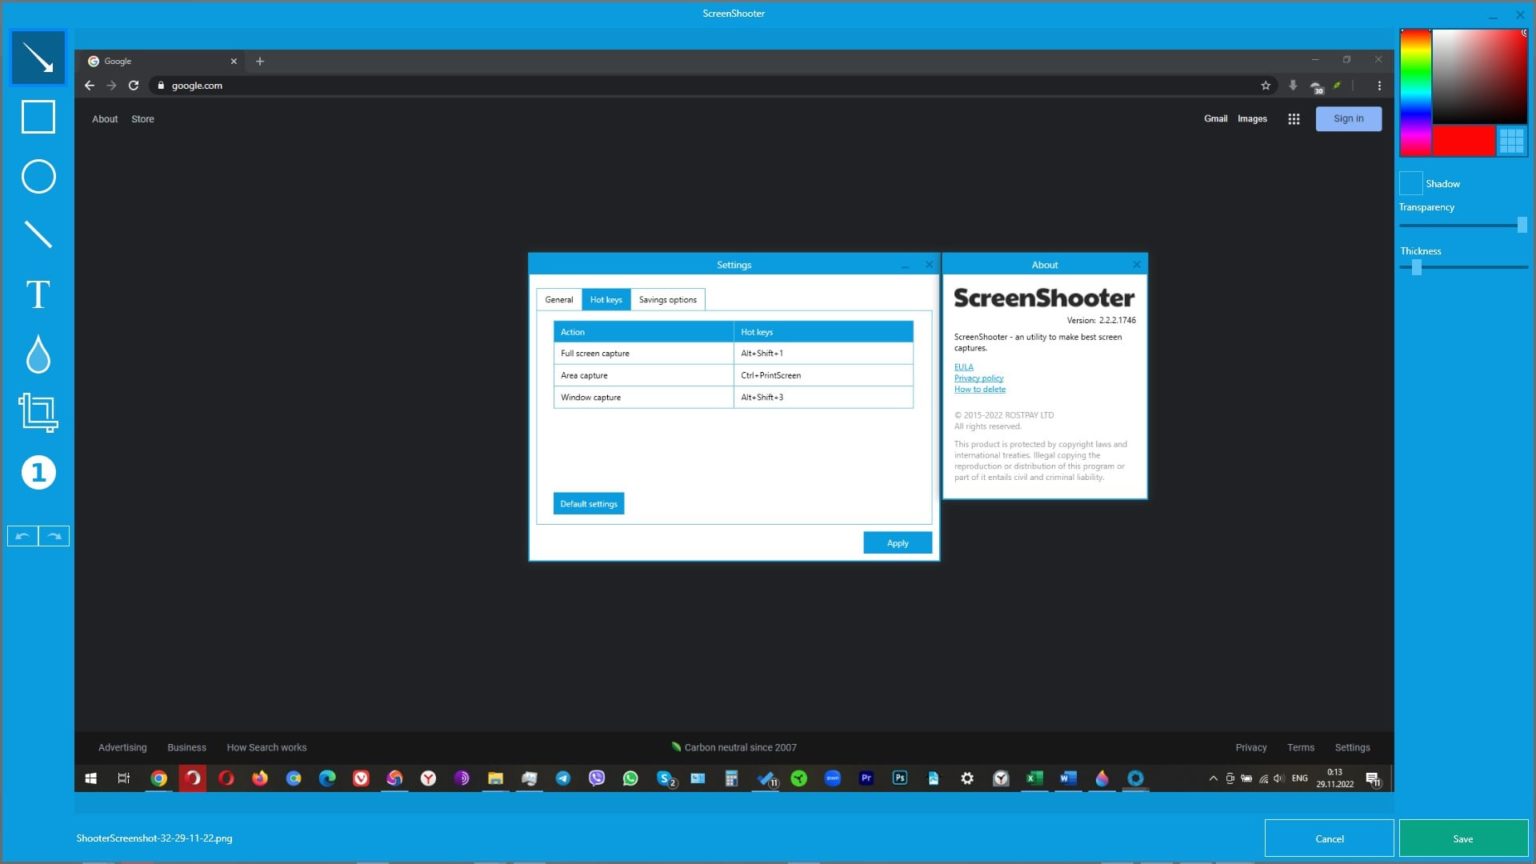Viewport: 1536px width, 864px height.
Task: Click the rainbow hue strip
Action: 1415,92
